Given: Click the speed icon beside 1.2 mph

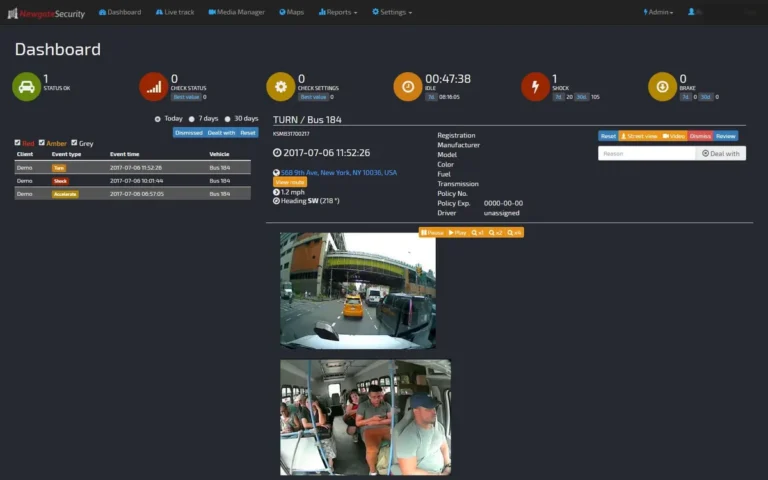Looking at the screenshot, I should pos(276,192).
